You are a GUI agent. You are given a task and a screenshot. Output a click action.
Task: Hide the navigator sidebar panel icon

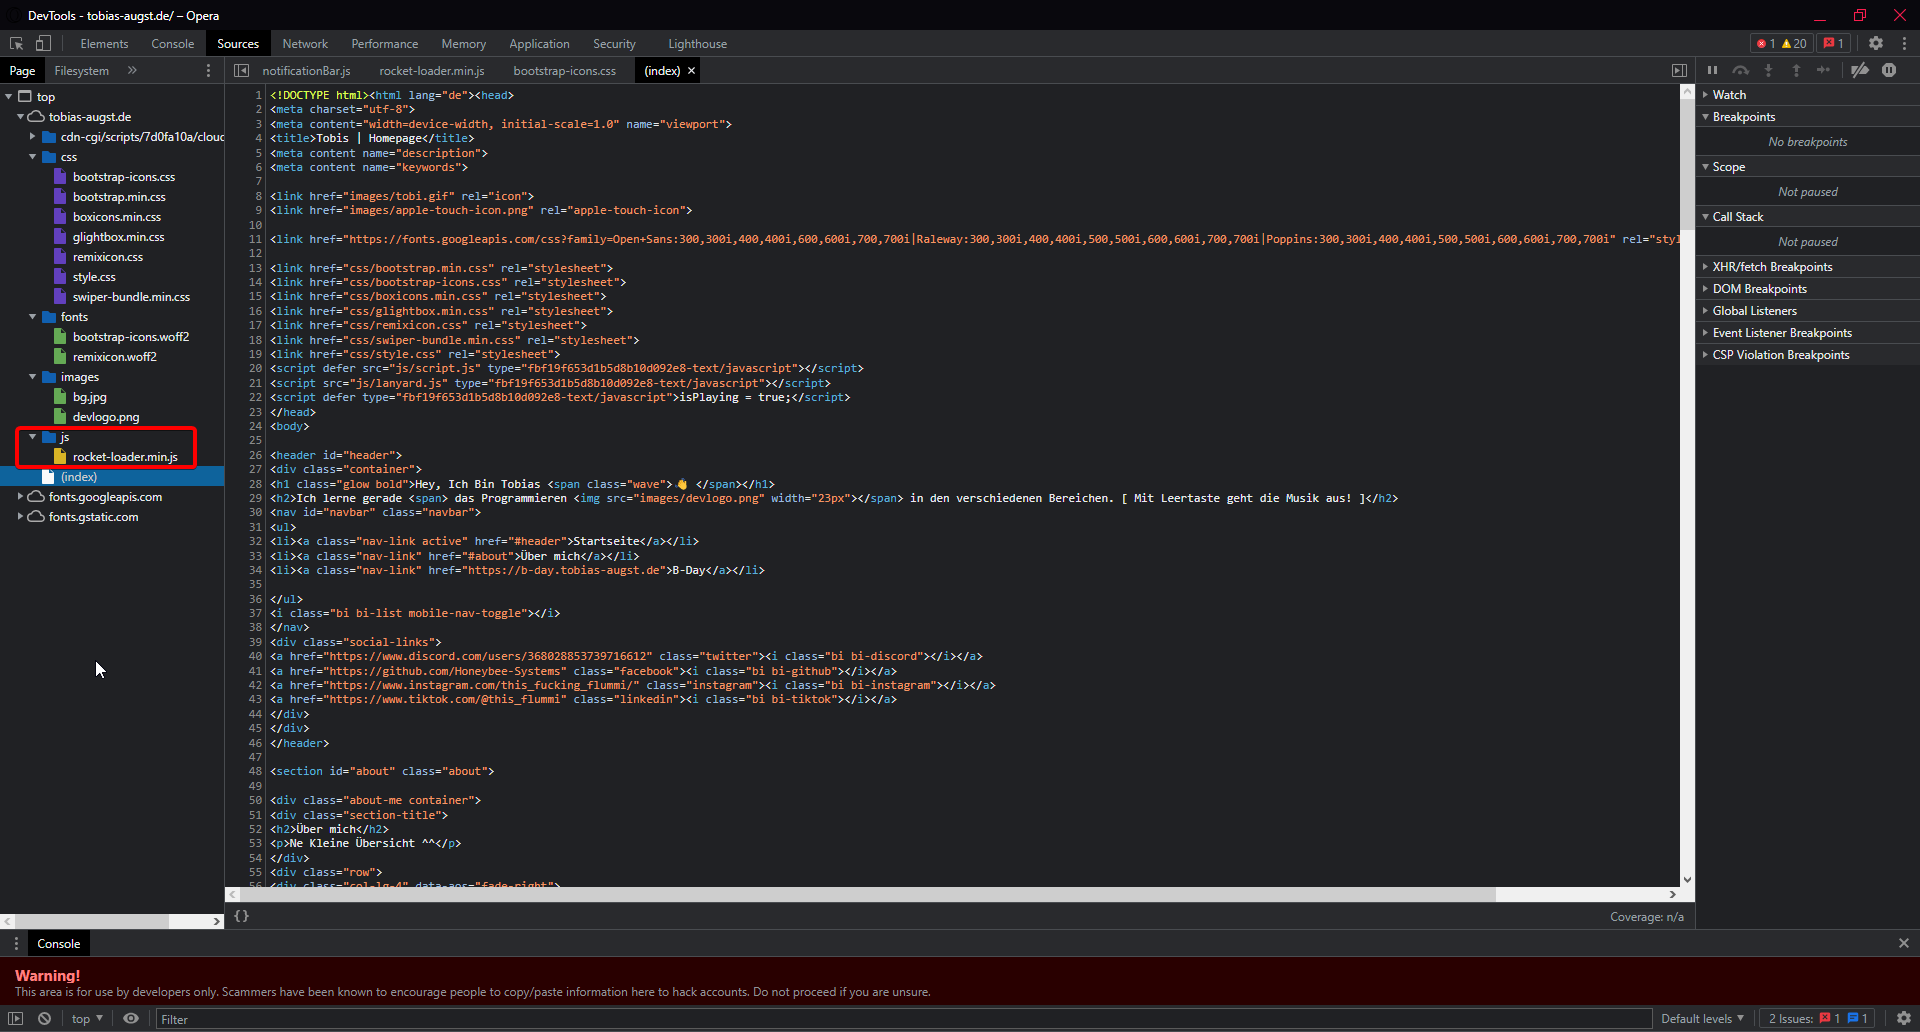pyautogui.click(x=241, y=71)
